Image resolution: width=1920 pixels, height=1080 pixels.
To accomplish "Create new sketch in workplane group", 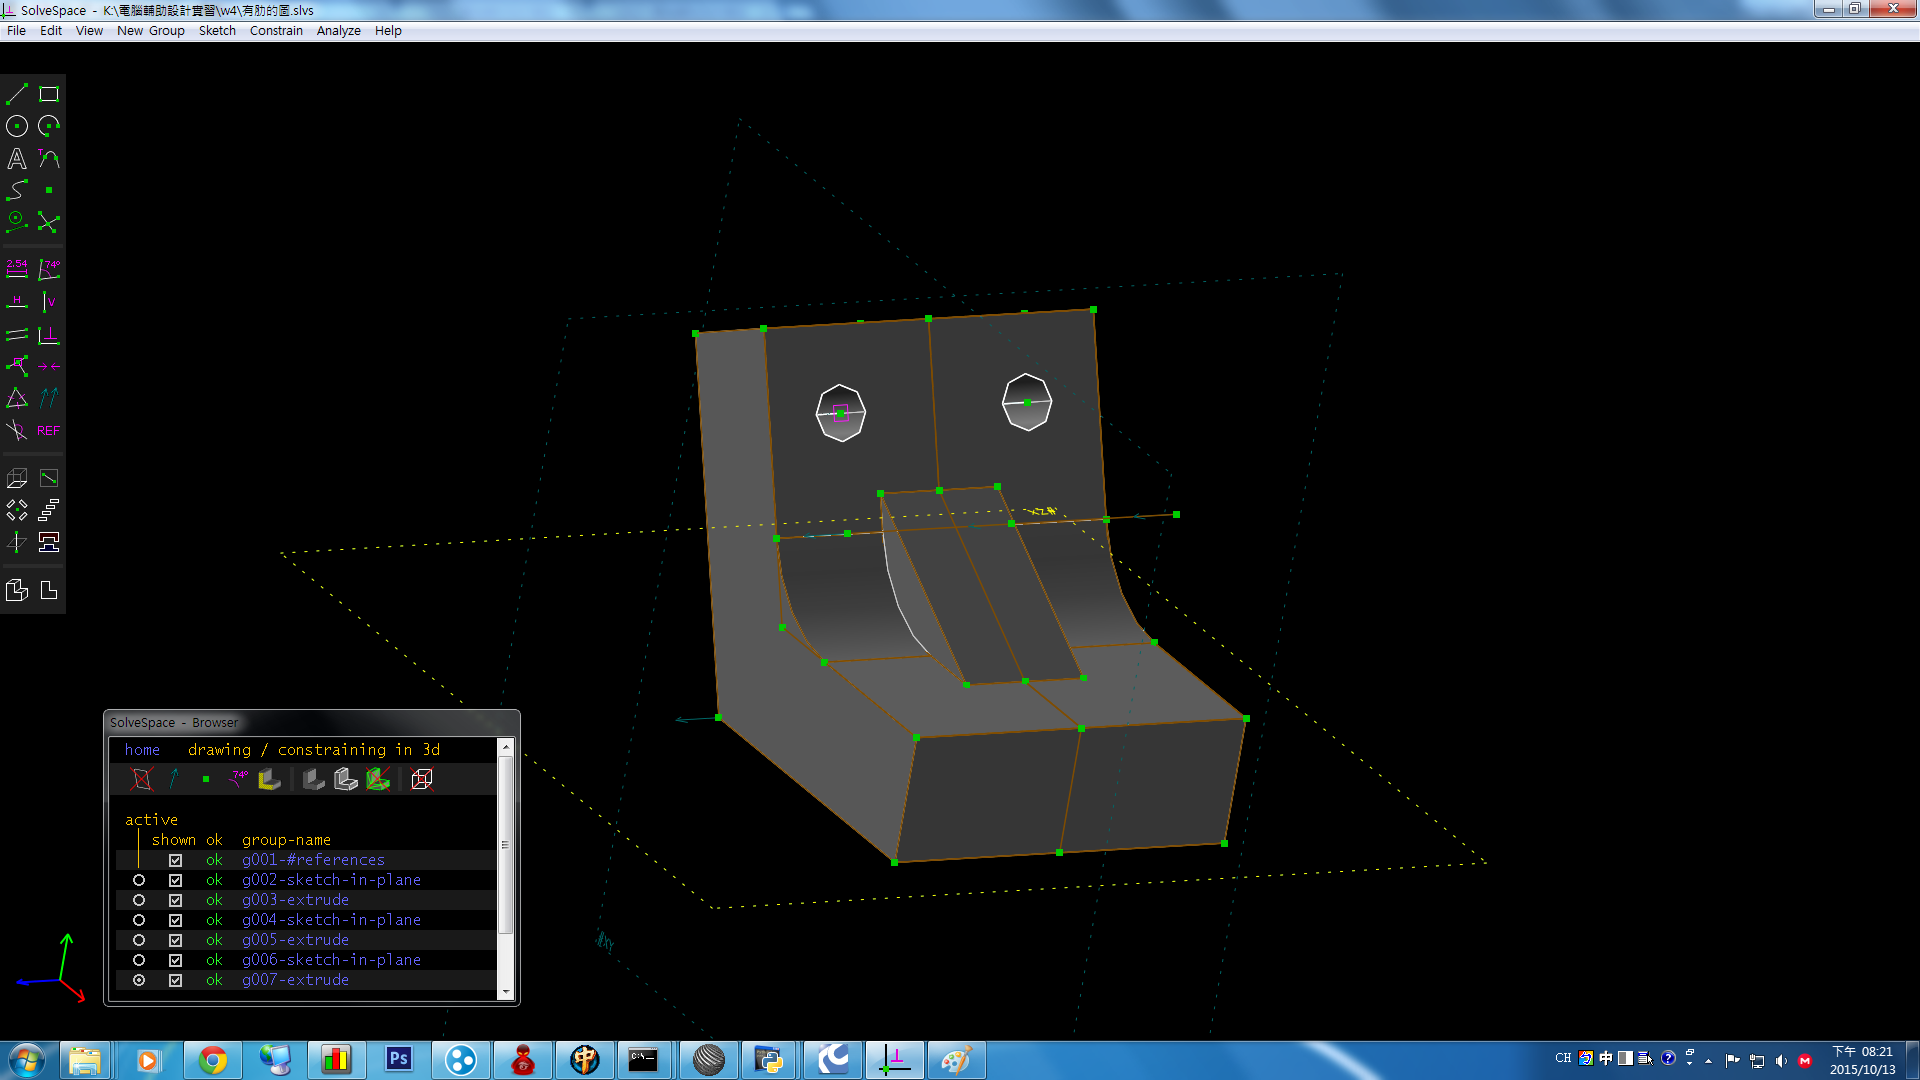I will [x=49, y=478].
